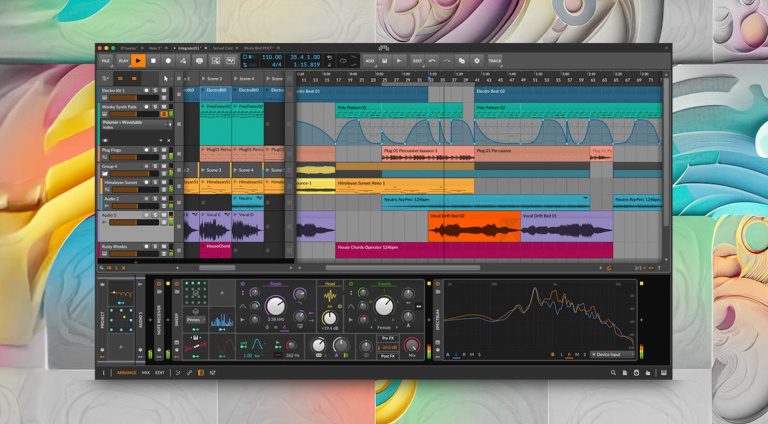Launch the HouseChord clip in the launcher
Screen dimensions: 768x424
[203, 246]
